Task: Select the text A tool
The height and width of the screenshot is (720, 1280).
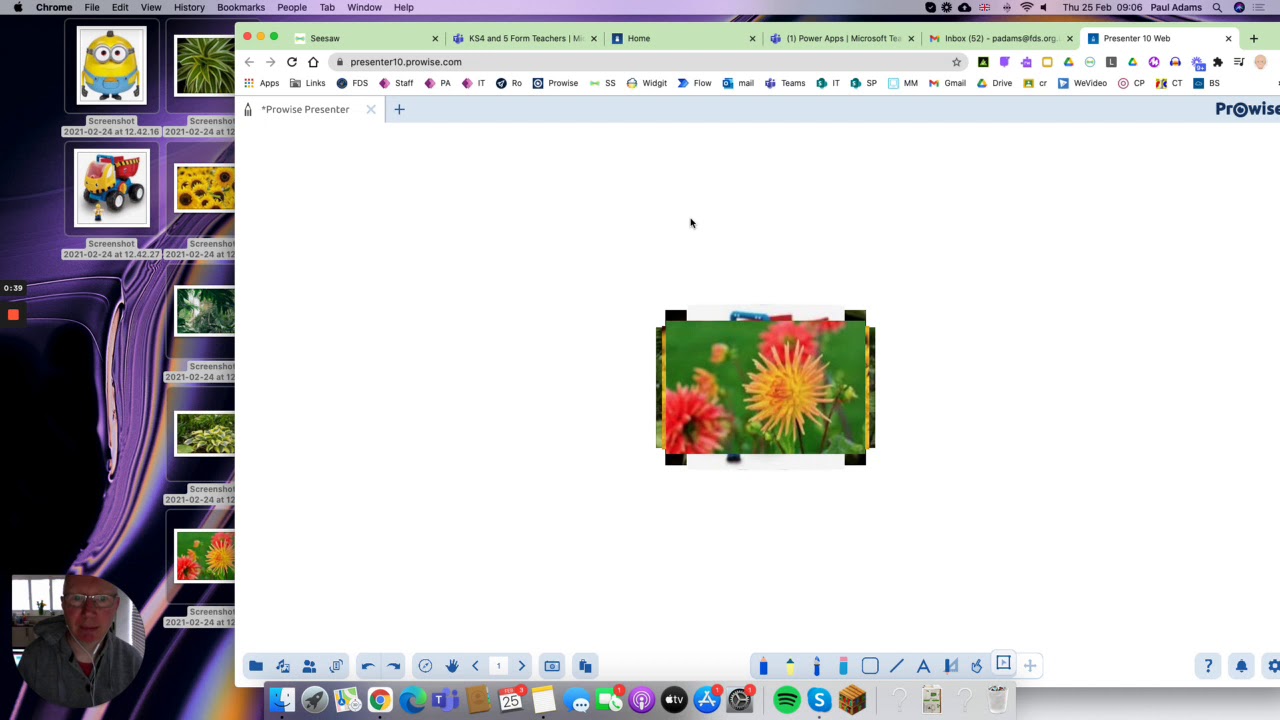Action: point(923,666)
